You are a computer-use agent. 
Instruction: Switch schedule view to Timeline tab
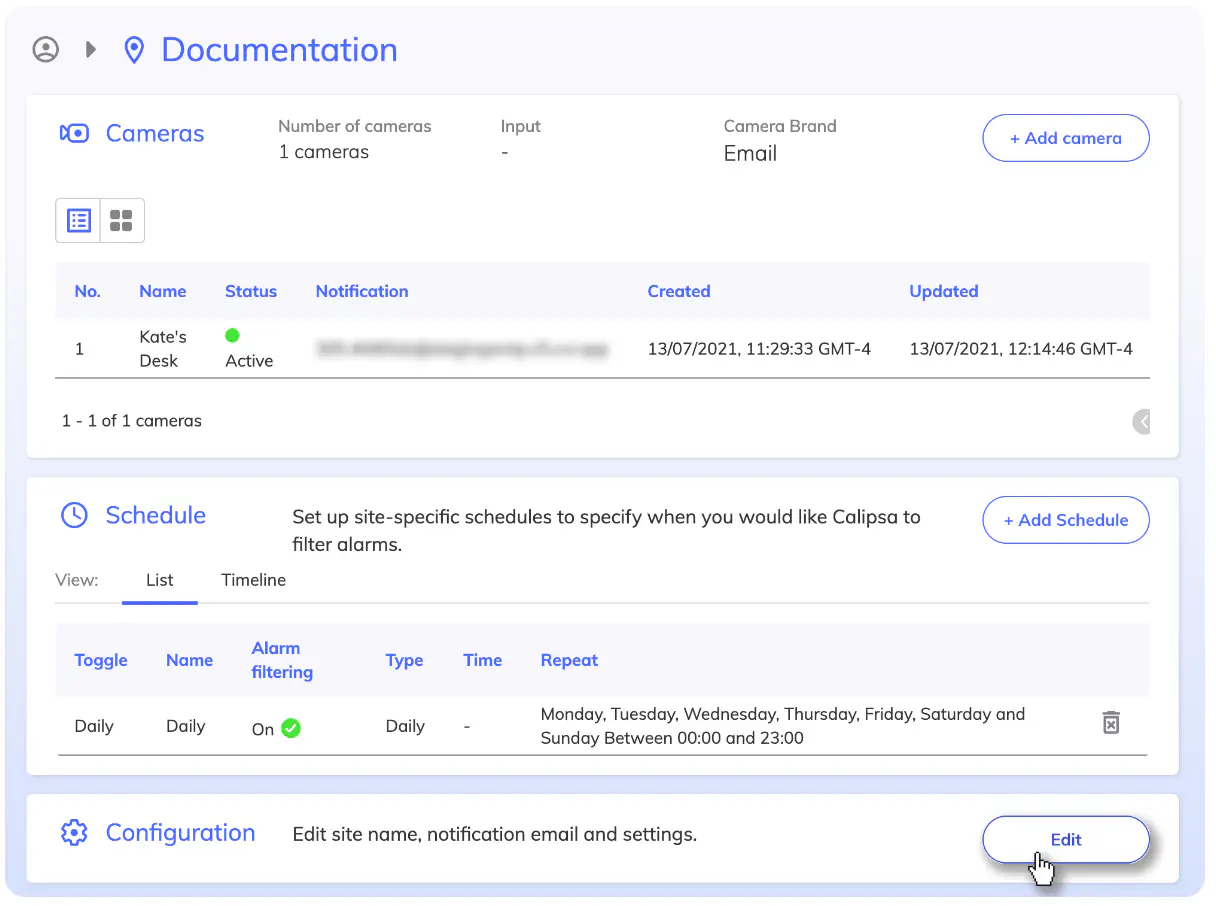click(253, 580)
